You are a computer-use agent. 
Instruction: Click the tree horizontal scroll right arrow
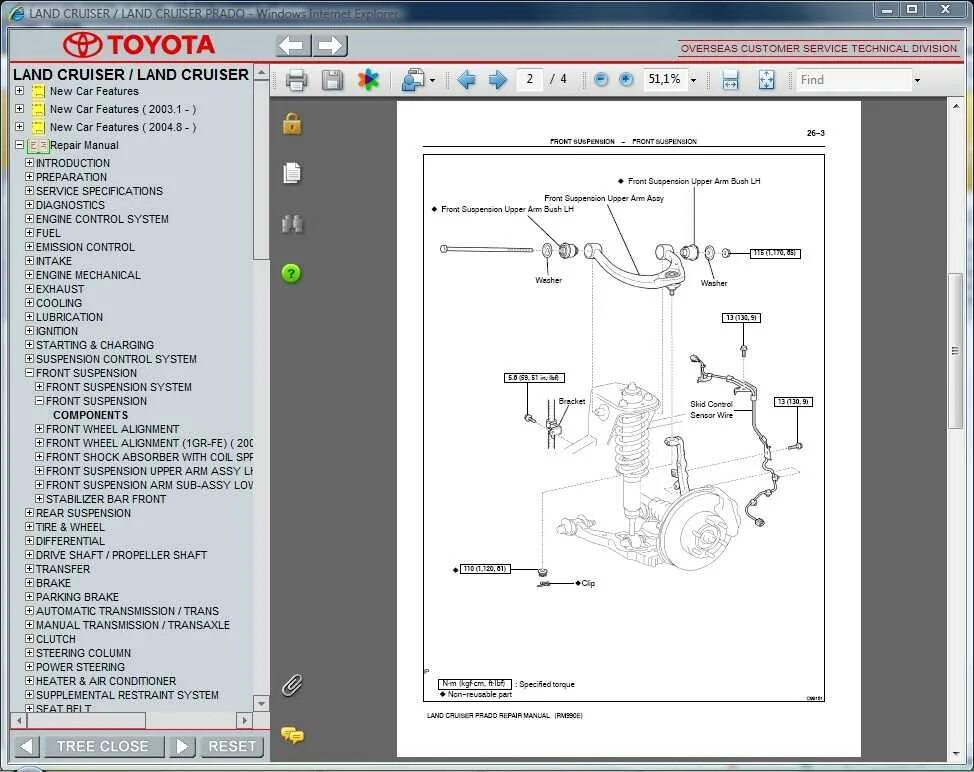point(244,720)
